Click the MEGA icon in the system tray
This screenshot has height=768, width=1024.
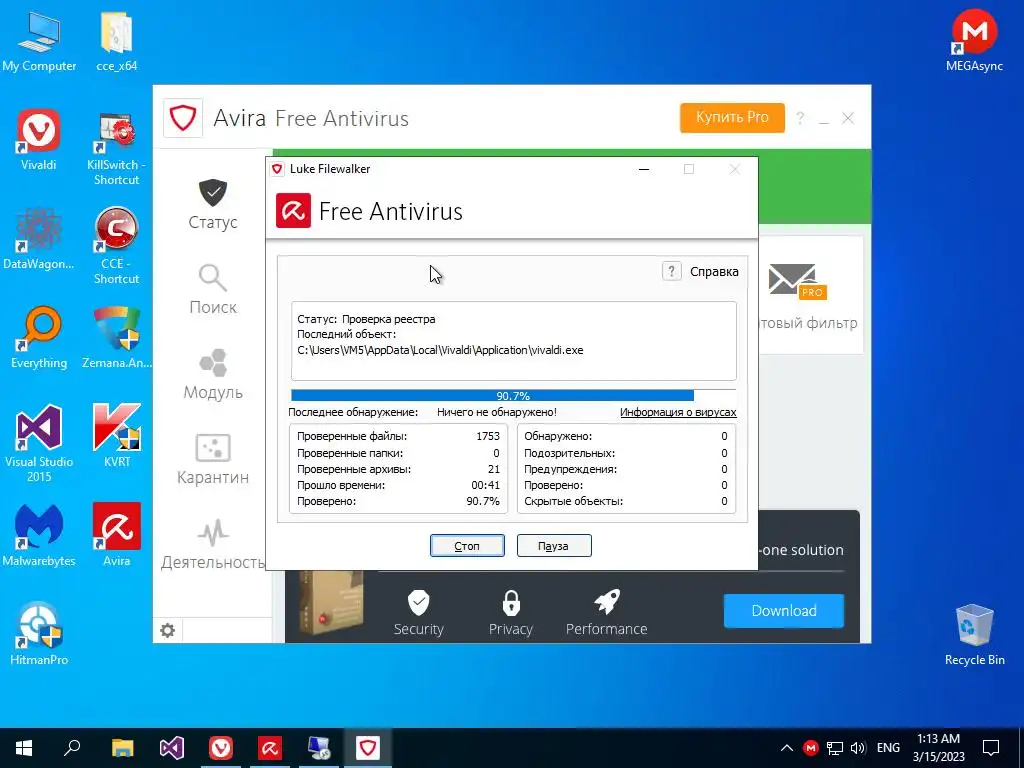pos(810,748)
